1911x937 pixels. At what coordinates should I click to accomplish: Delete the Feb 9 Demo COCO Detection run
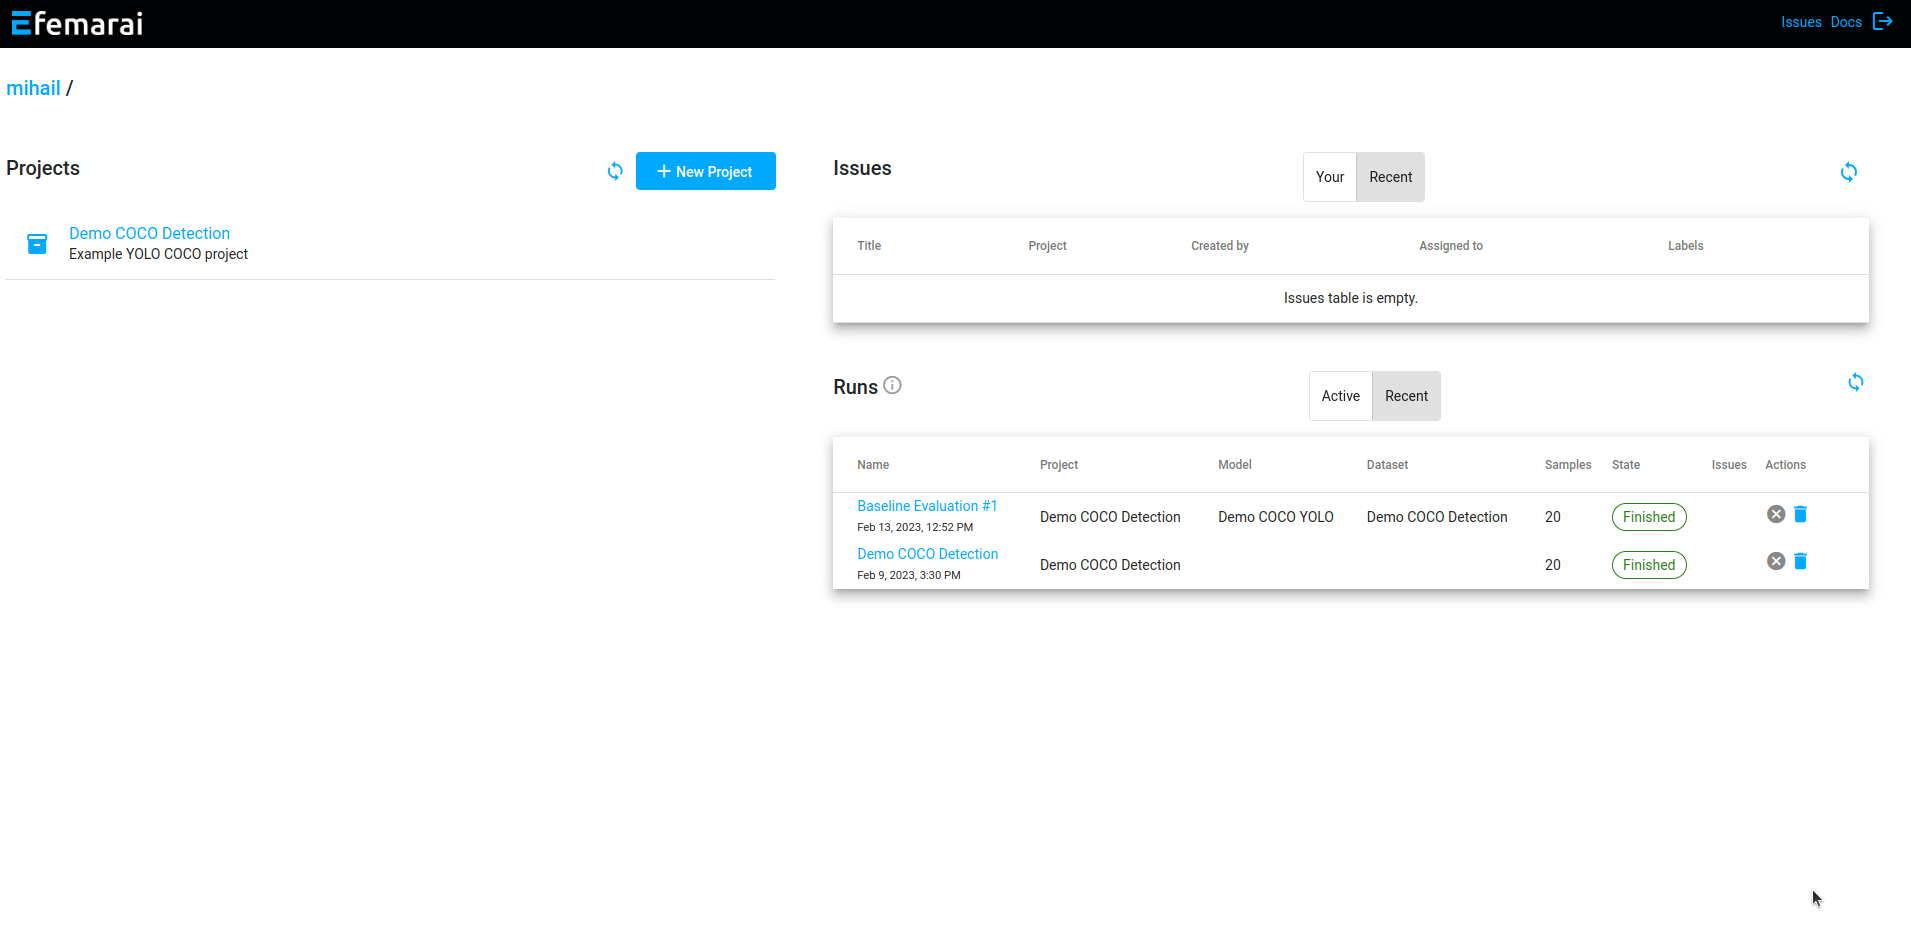1800,561
